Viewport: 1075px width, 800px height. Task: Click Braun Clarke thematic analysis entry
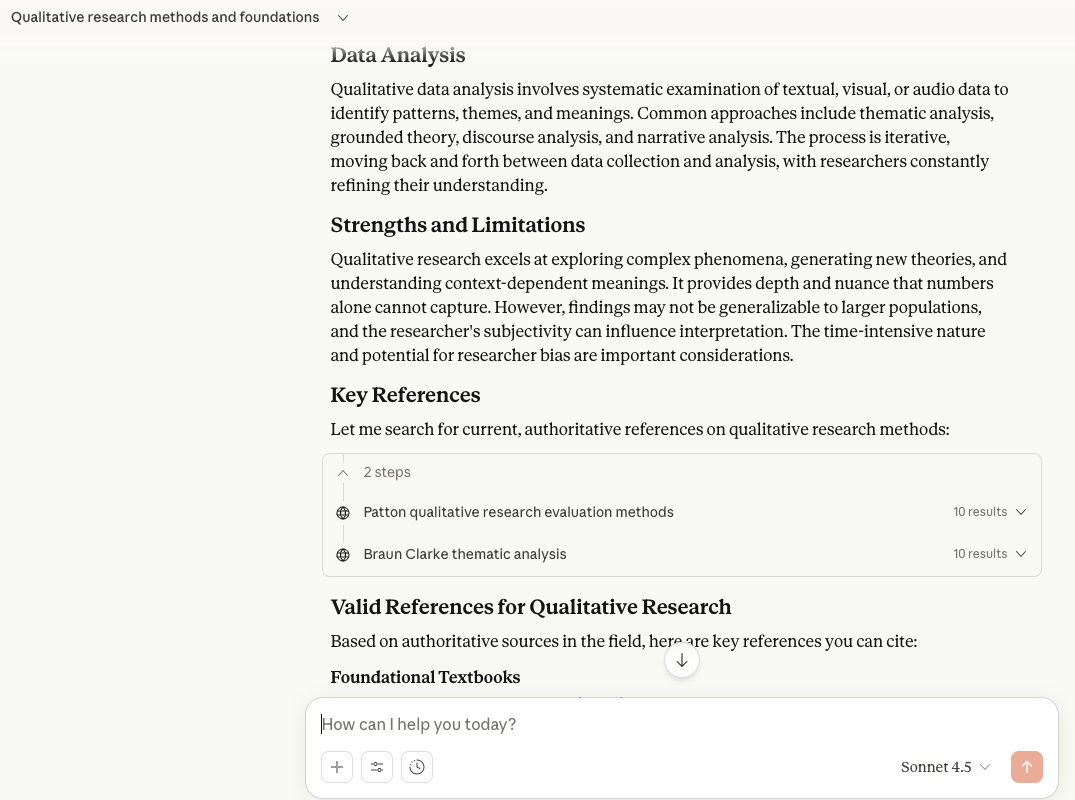[x=465, y=554]
